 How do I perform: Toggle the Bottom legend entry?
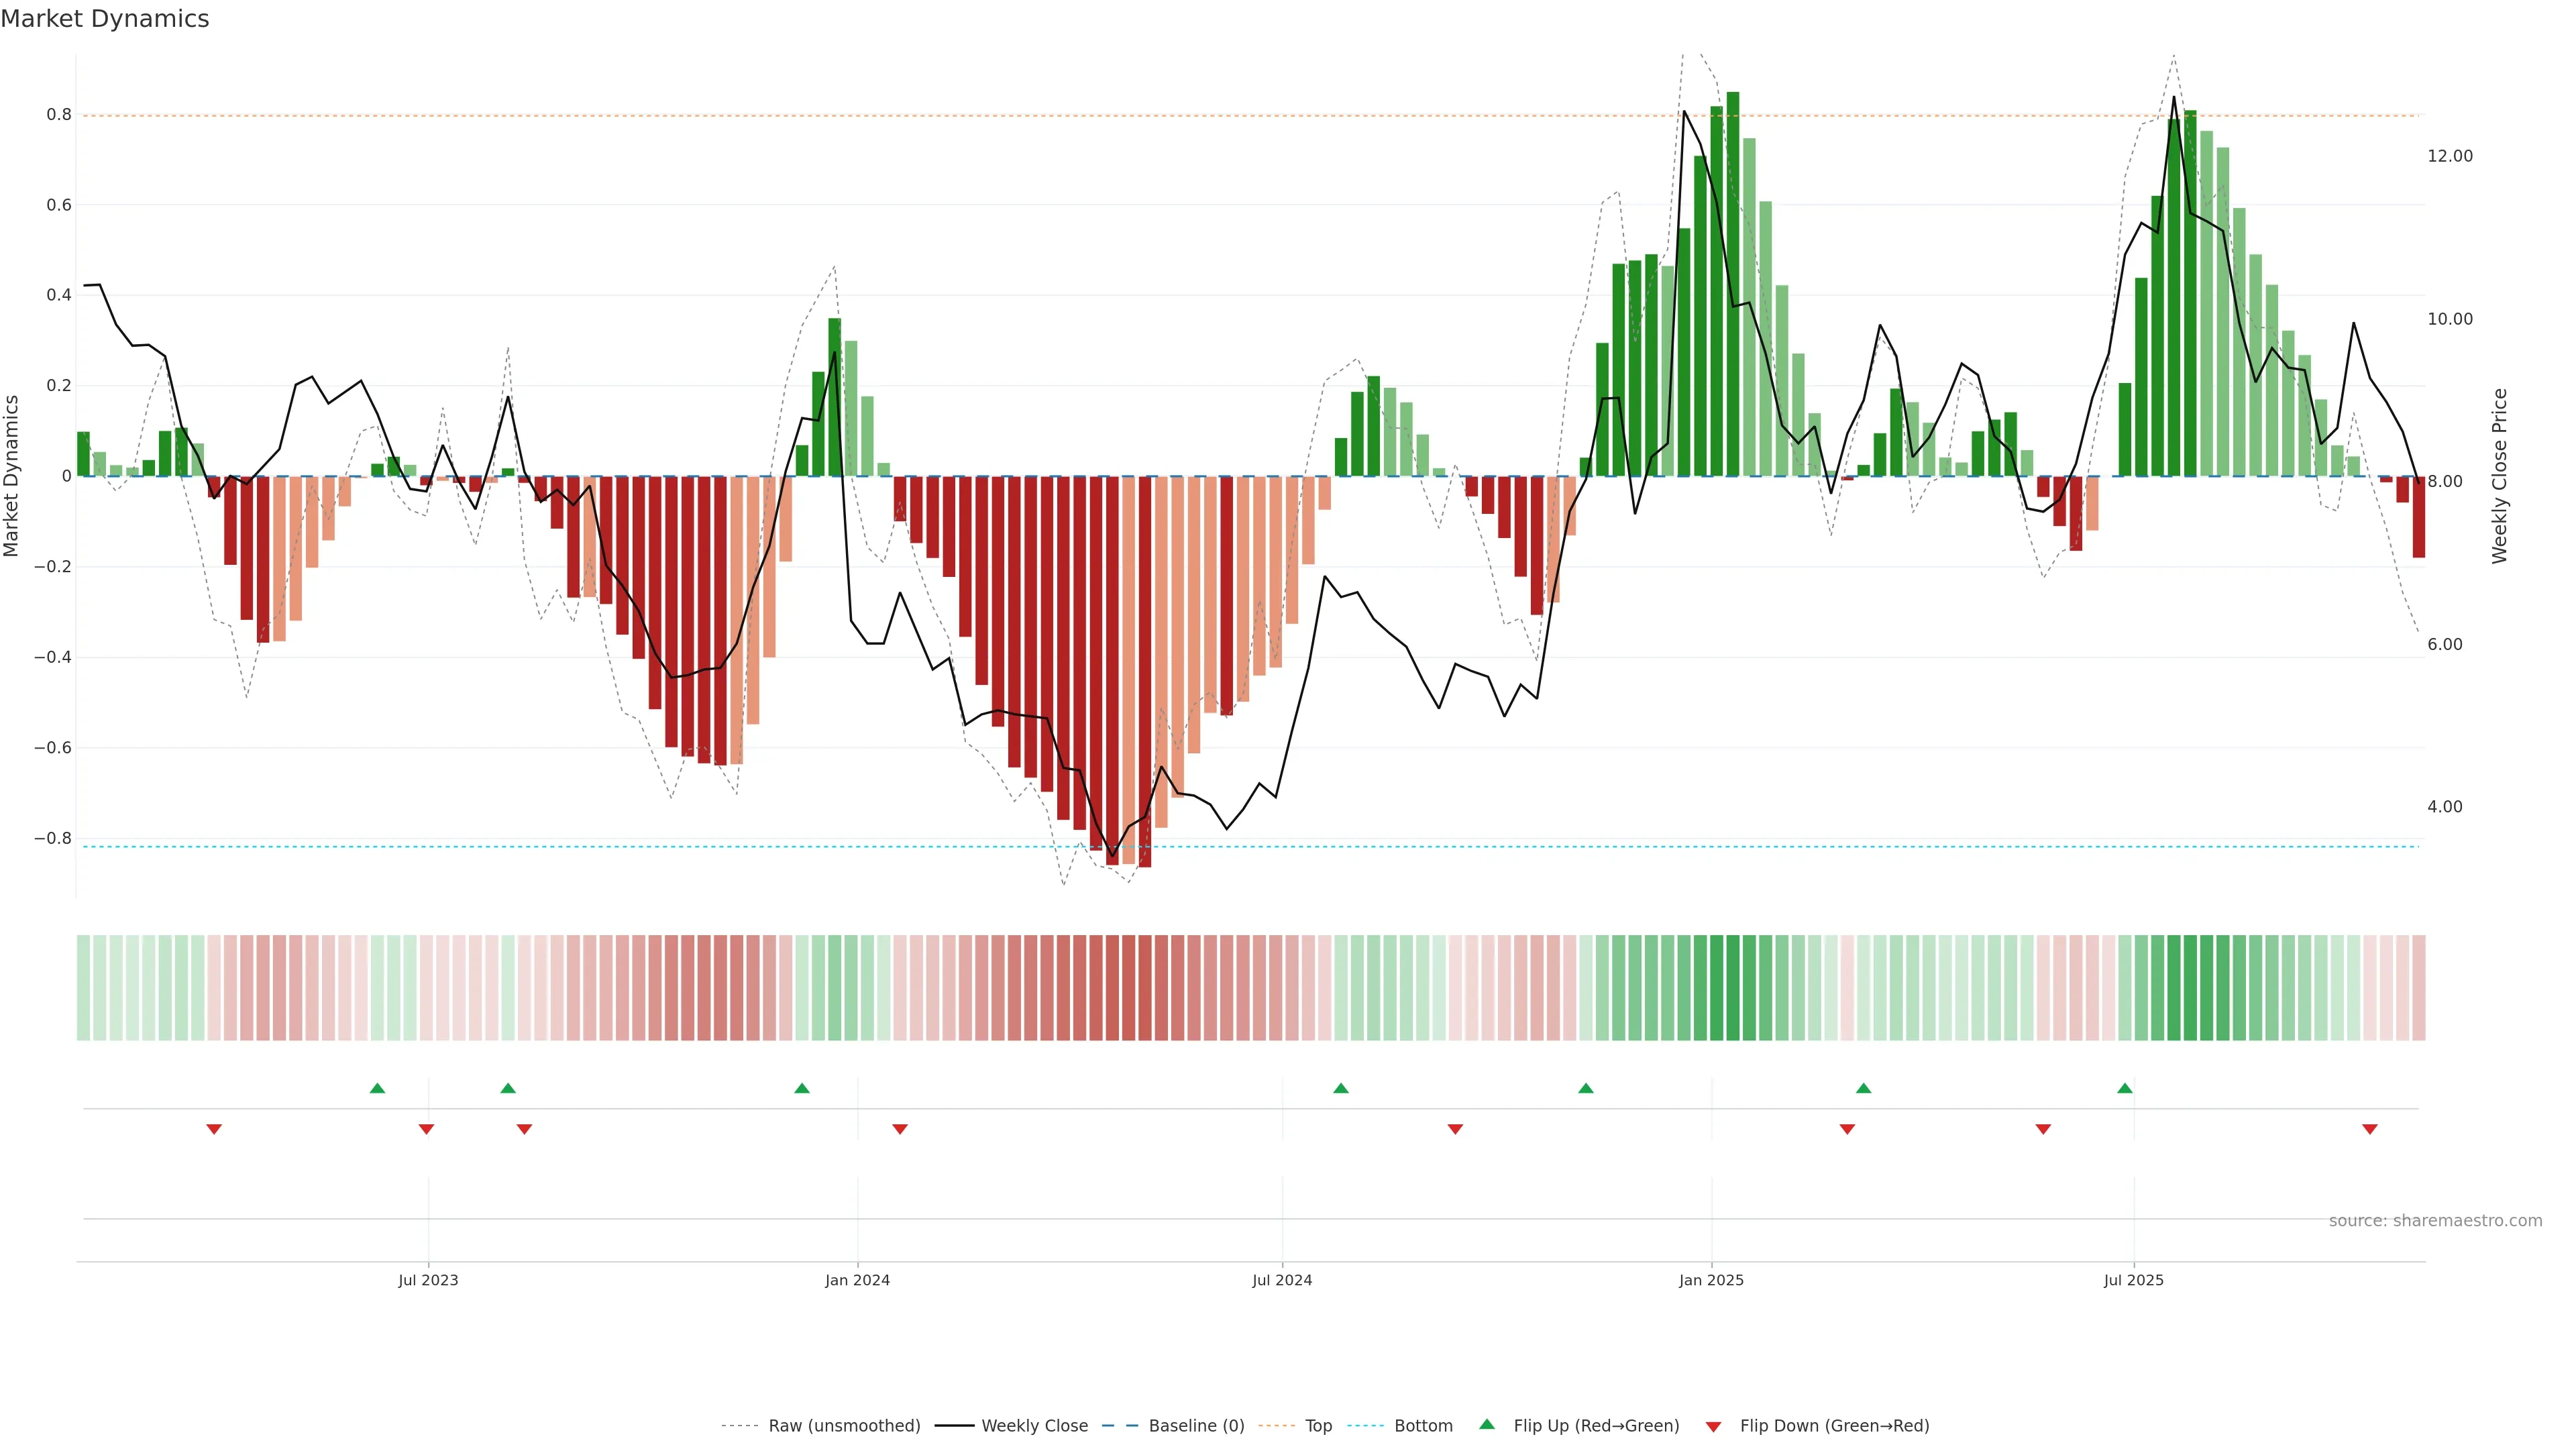coord(1423,1426)
